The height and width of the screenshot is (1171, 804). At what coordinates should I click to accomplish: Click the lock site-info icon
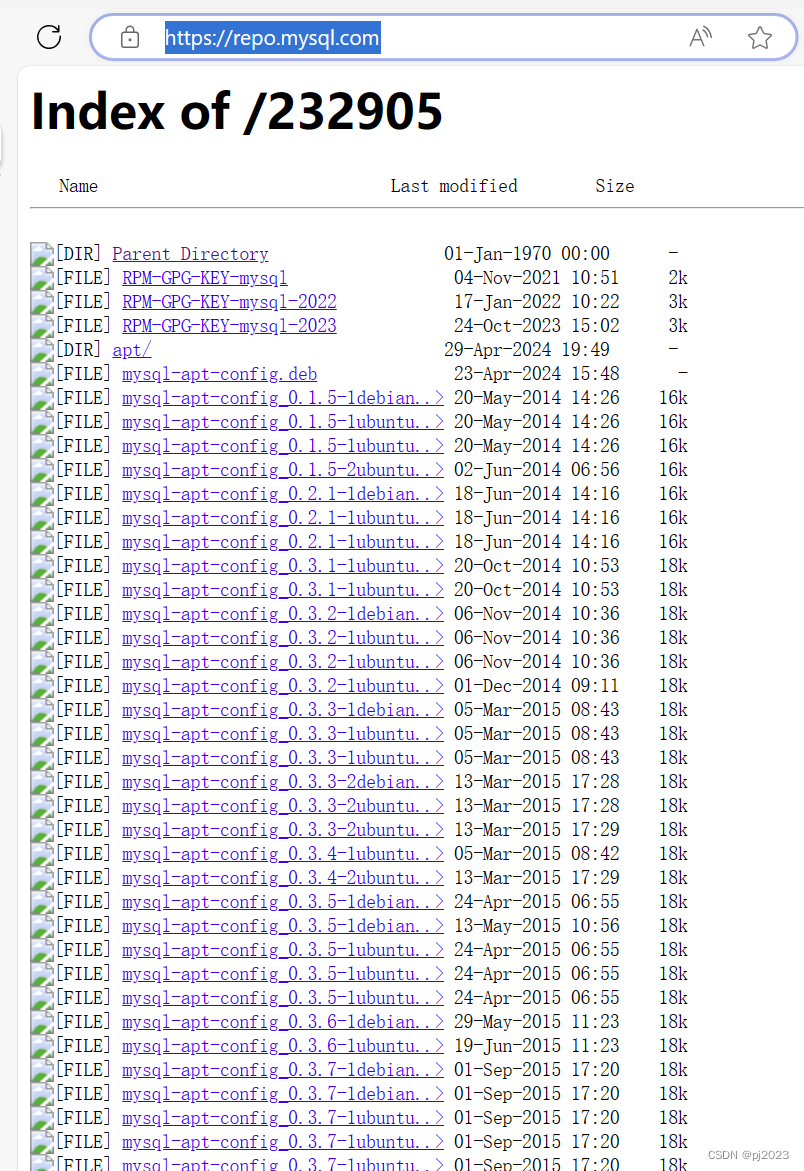pos(130,37)
